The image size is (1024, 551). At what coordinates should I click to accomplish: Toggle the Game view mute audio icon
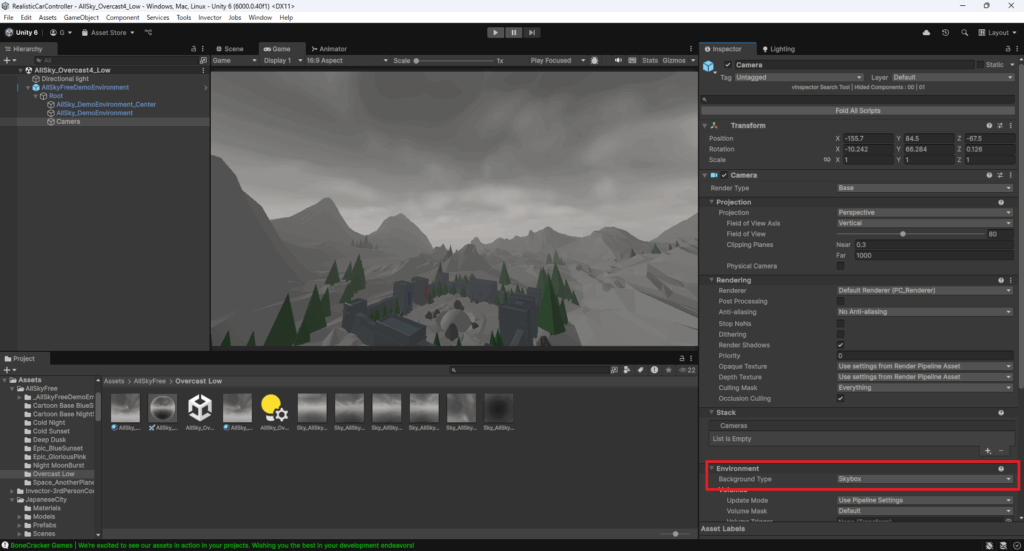(x=618, y=60)
